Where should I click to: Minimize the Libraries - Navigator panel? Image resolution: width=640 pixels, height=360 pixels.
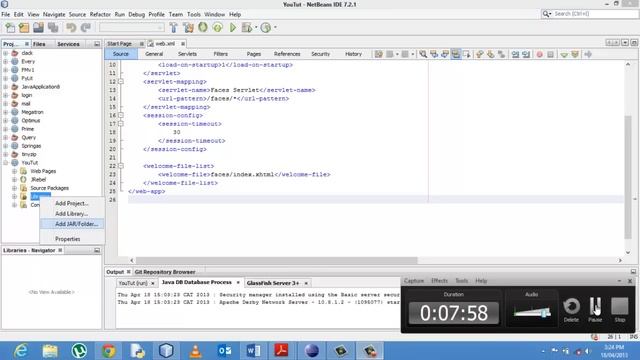pos(97,250)
